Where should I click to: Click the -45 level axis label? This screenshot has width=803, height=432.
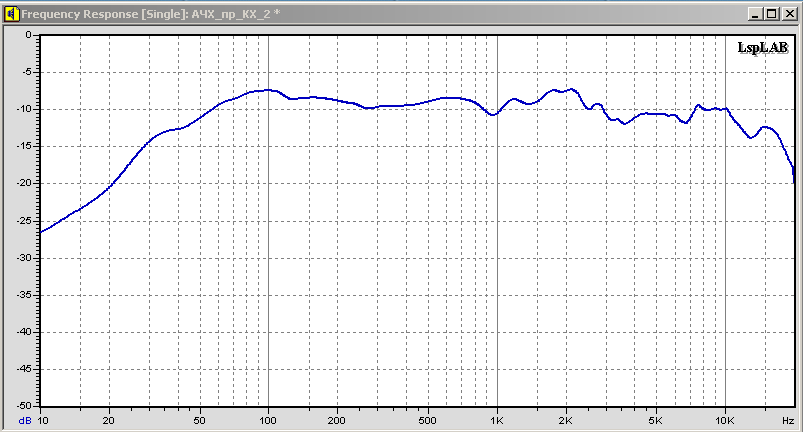[x=24, y=369]
